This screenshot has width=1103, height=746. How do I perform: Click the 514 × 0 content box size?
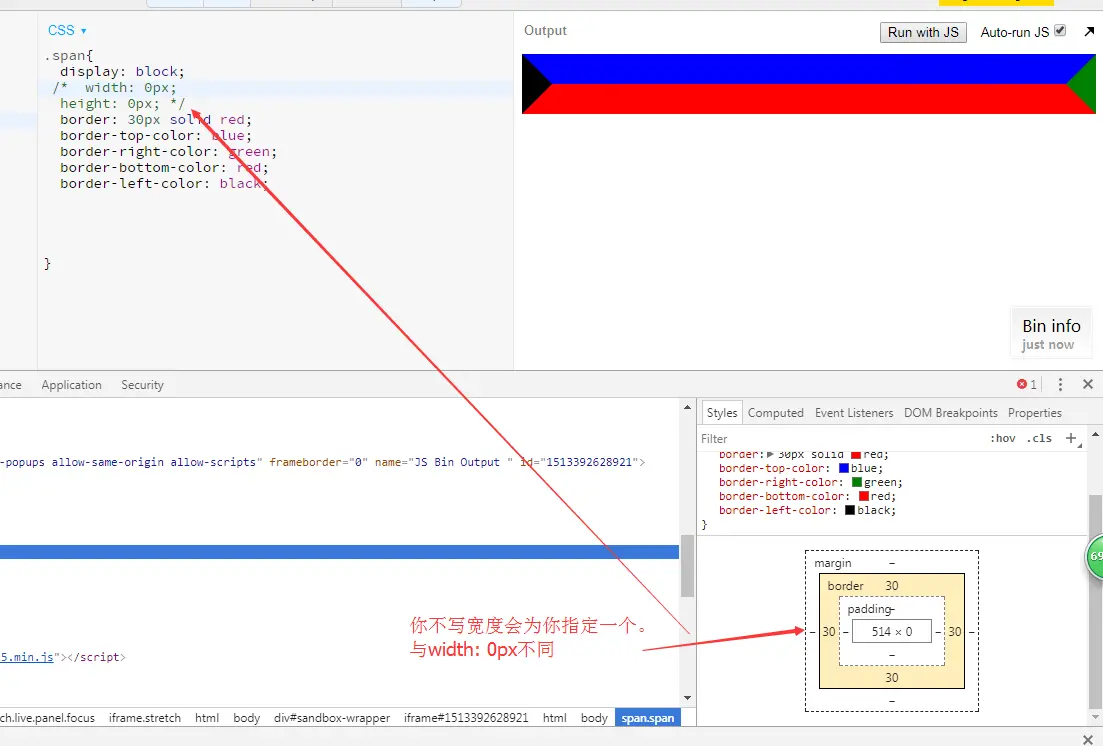(891, 631)
